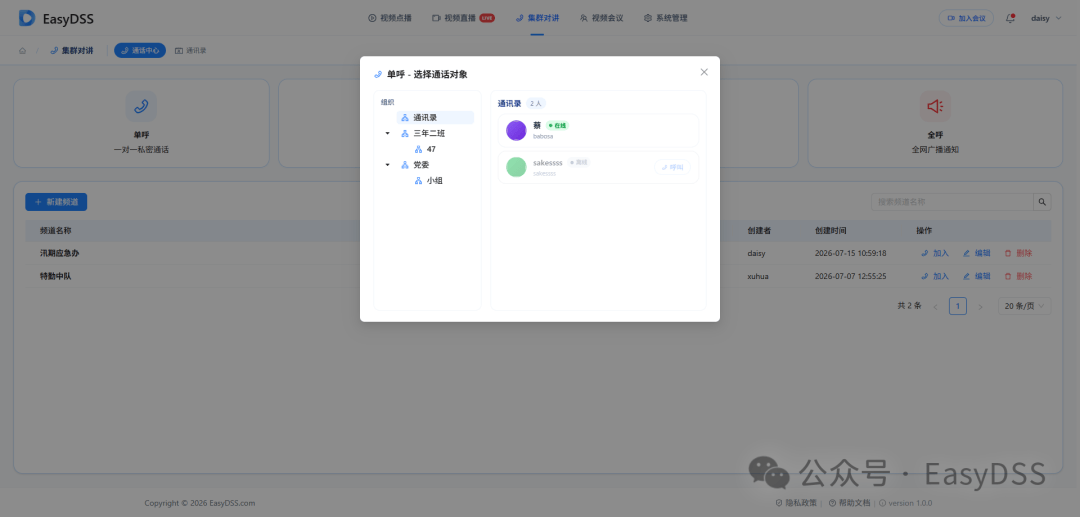Open the 视频会议 menu
Screen dimensions: 1080x517
pyautogui.click(x=601, y=18)
